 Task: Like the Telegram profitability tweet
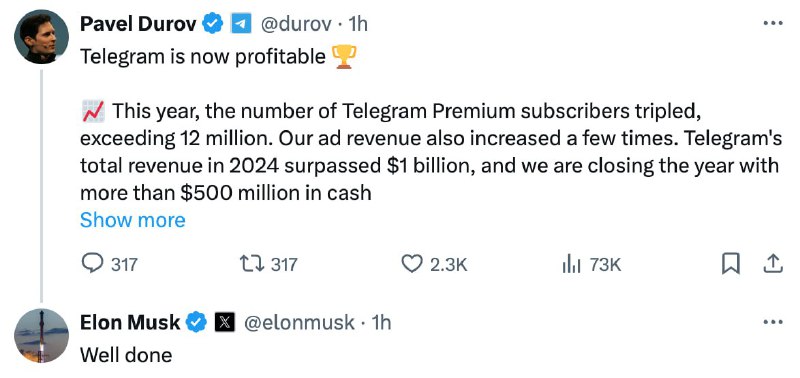[412, 264]
